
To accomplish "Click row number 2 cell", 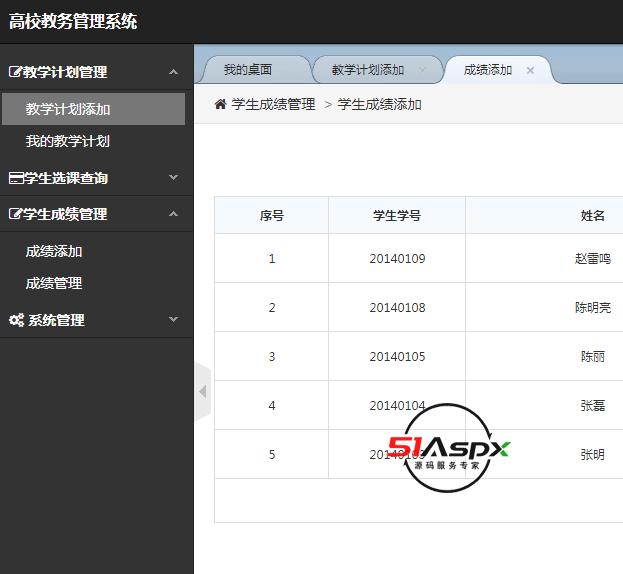I will coord(272,307).
